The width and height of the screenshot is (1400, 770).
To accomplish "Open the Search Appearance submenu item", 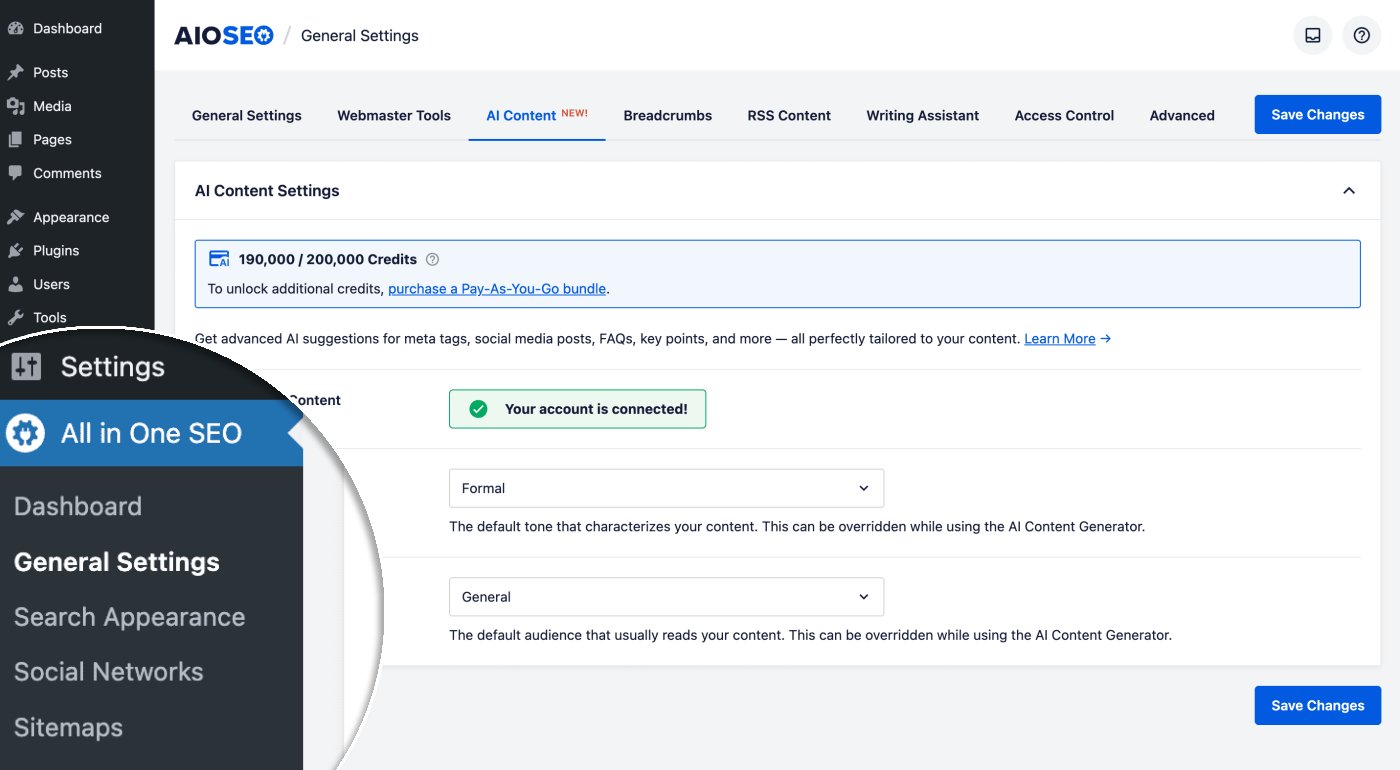I will pos(130,617).
